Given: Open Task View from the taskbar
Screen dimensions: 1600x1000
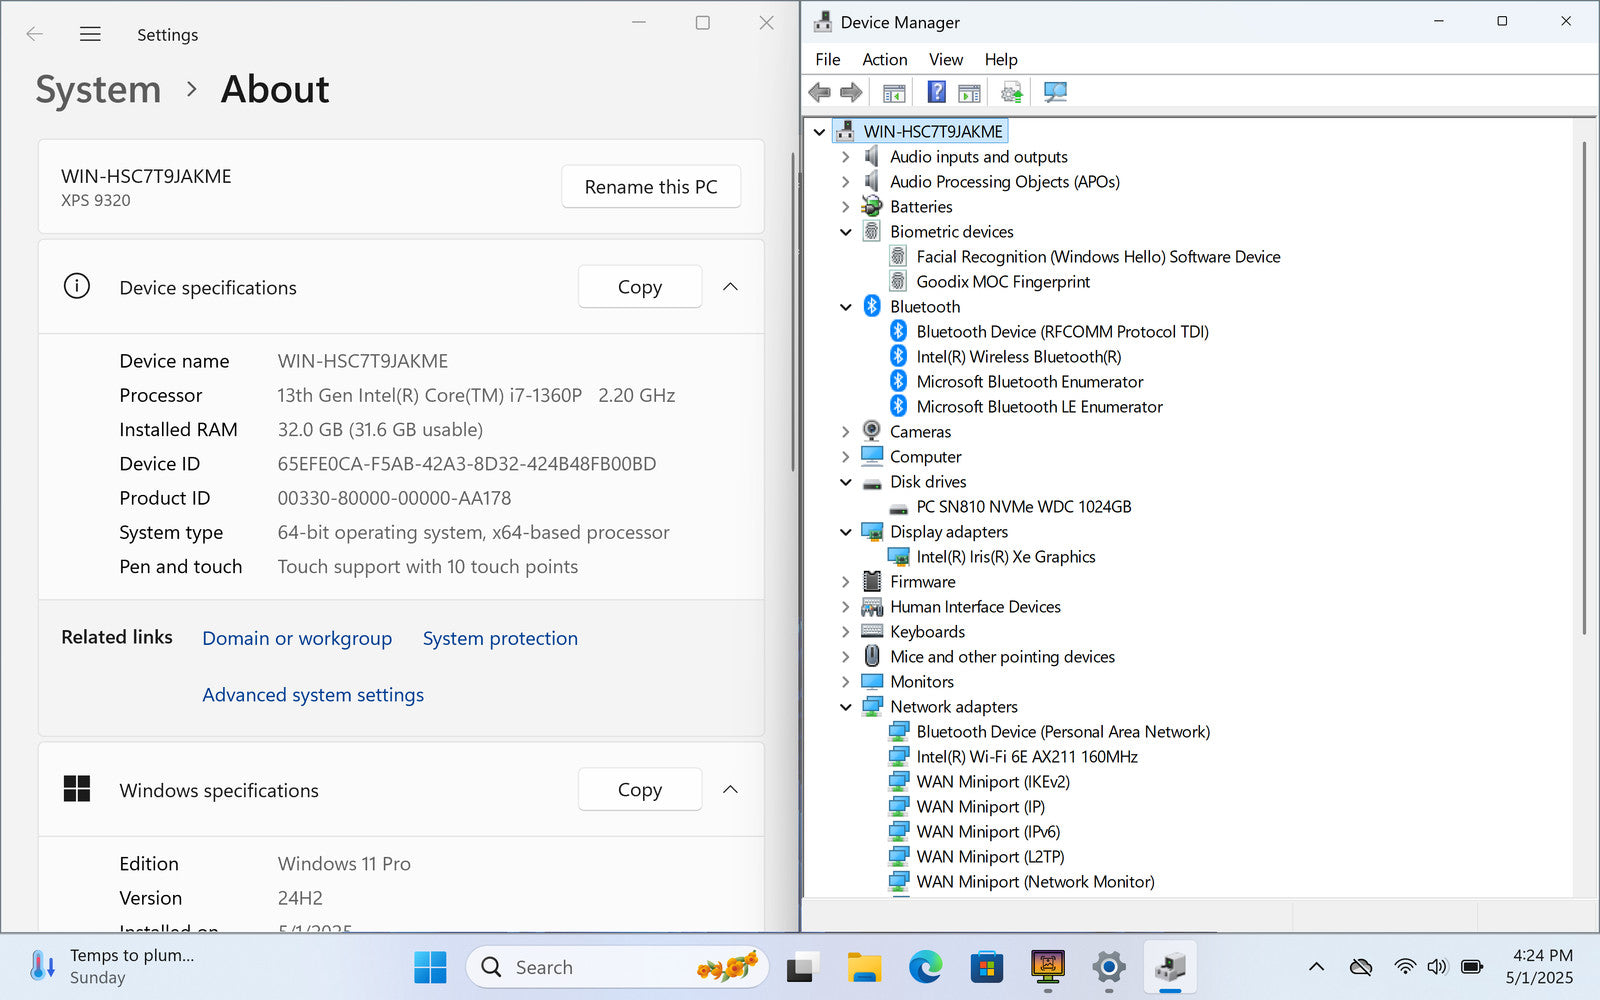Looking at the screenshot, I should click(801, 967).
